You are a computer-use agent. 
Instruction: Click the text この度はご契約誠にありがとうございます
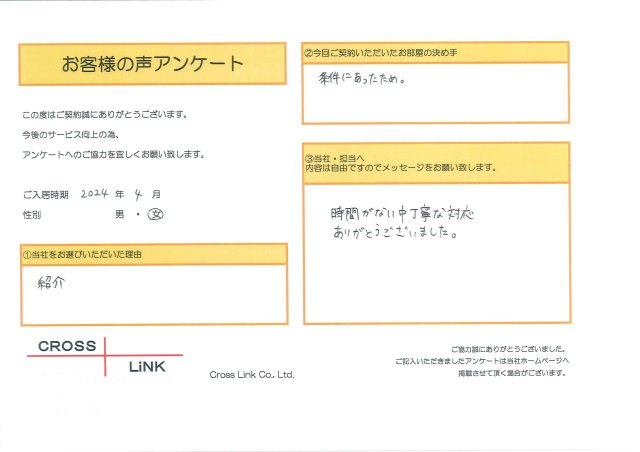tap(105, 115)
